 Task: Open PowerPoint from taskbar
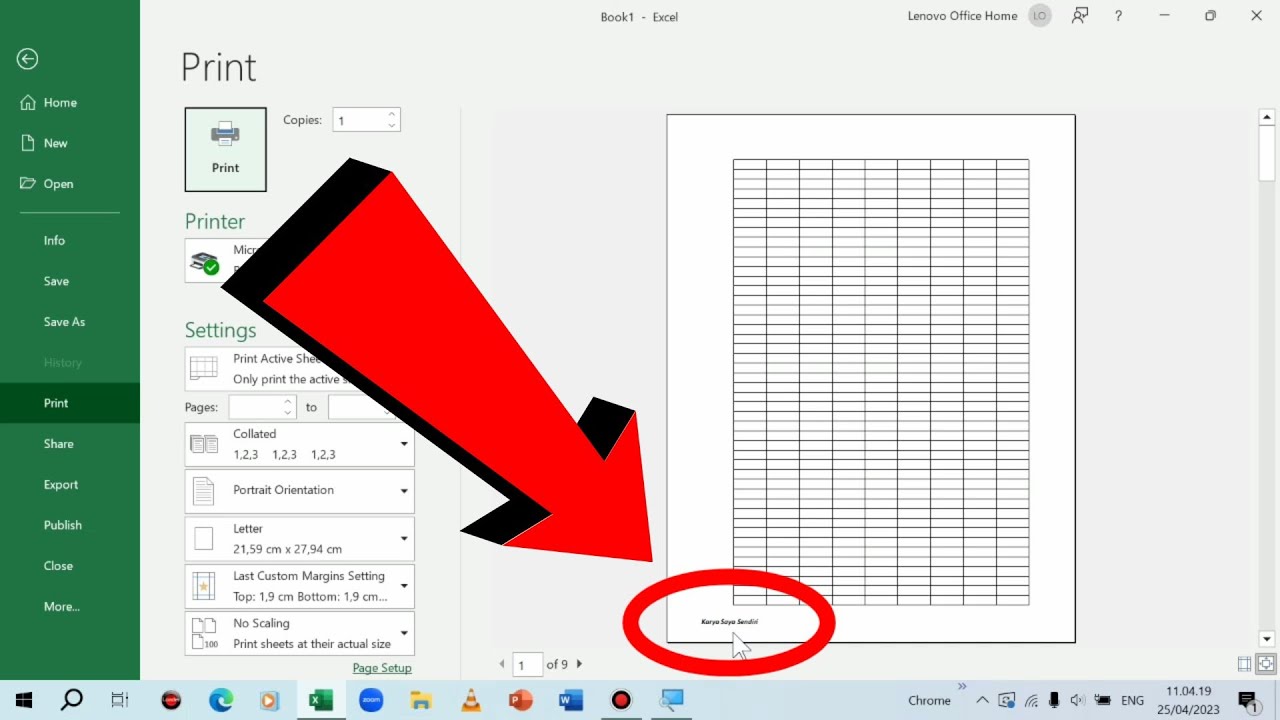click(x=521, y=700)
